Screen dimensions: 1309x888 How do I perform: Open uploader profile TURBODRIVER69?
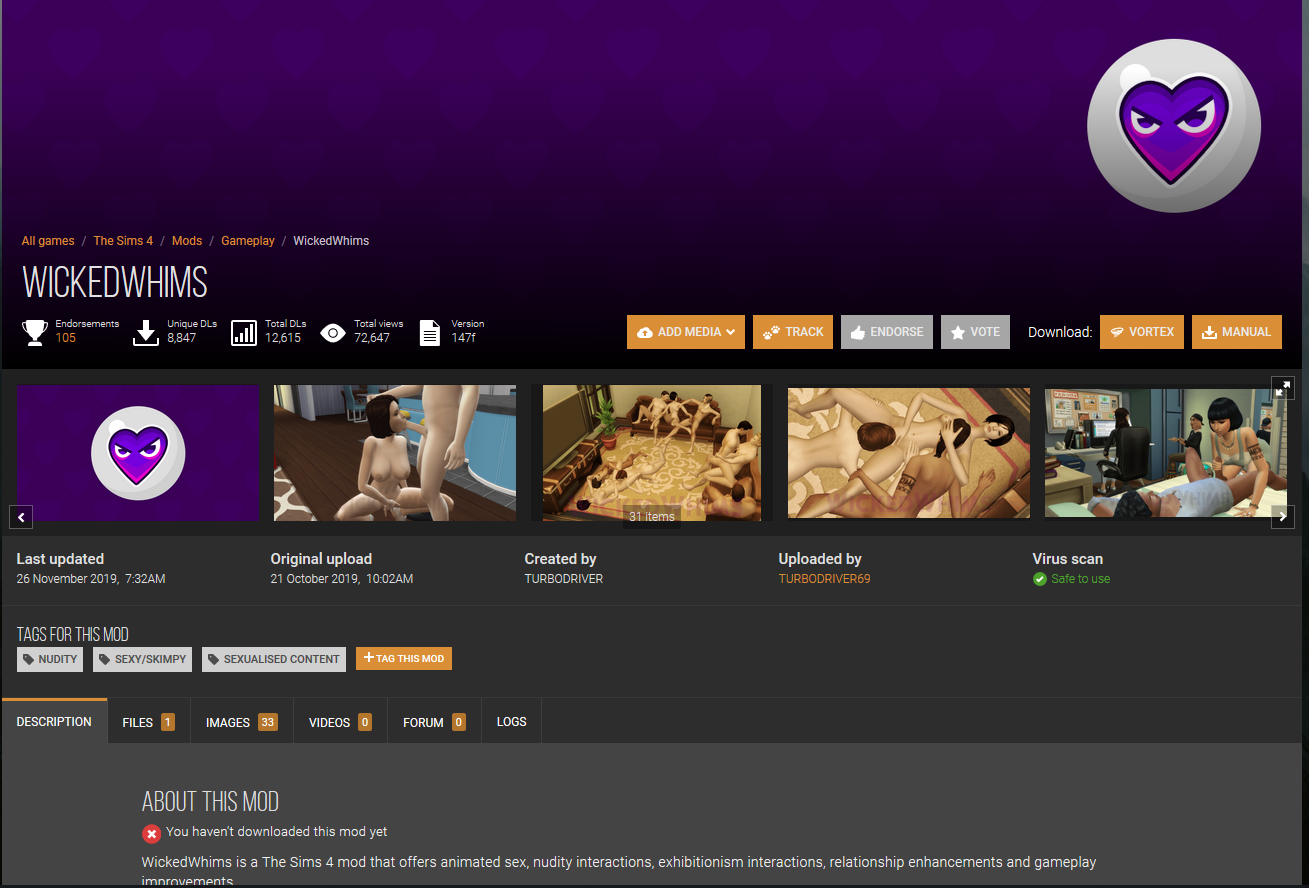(x=825, y=579)
